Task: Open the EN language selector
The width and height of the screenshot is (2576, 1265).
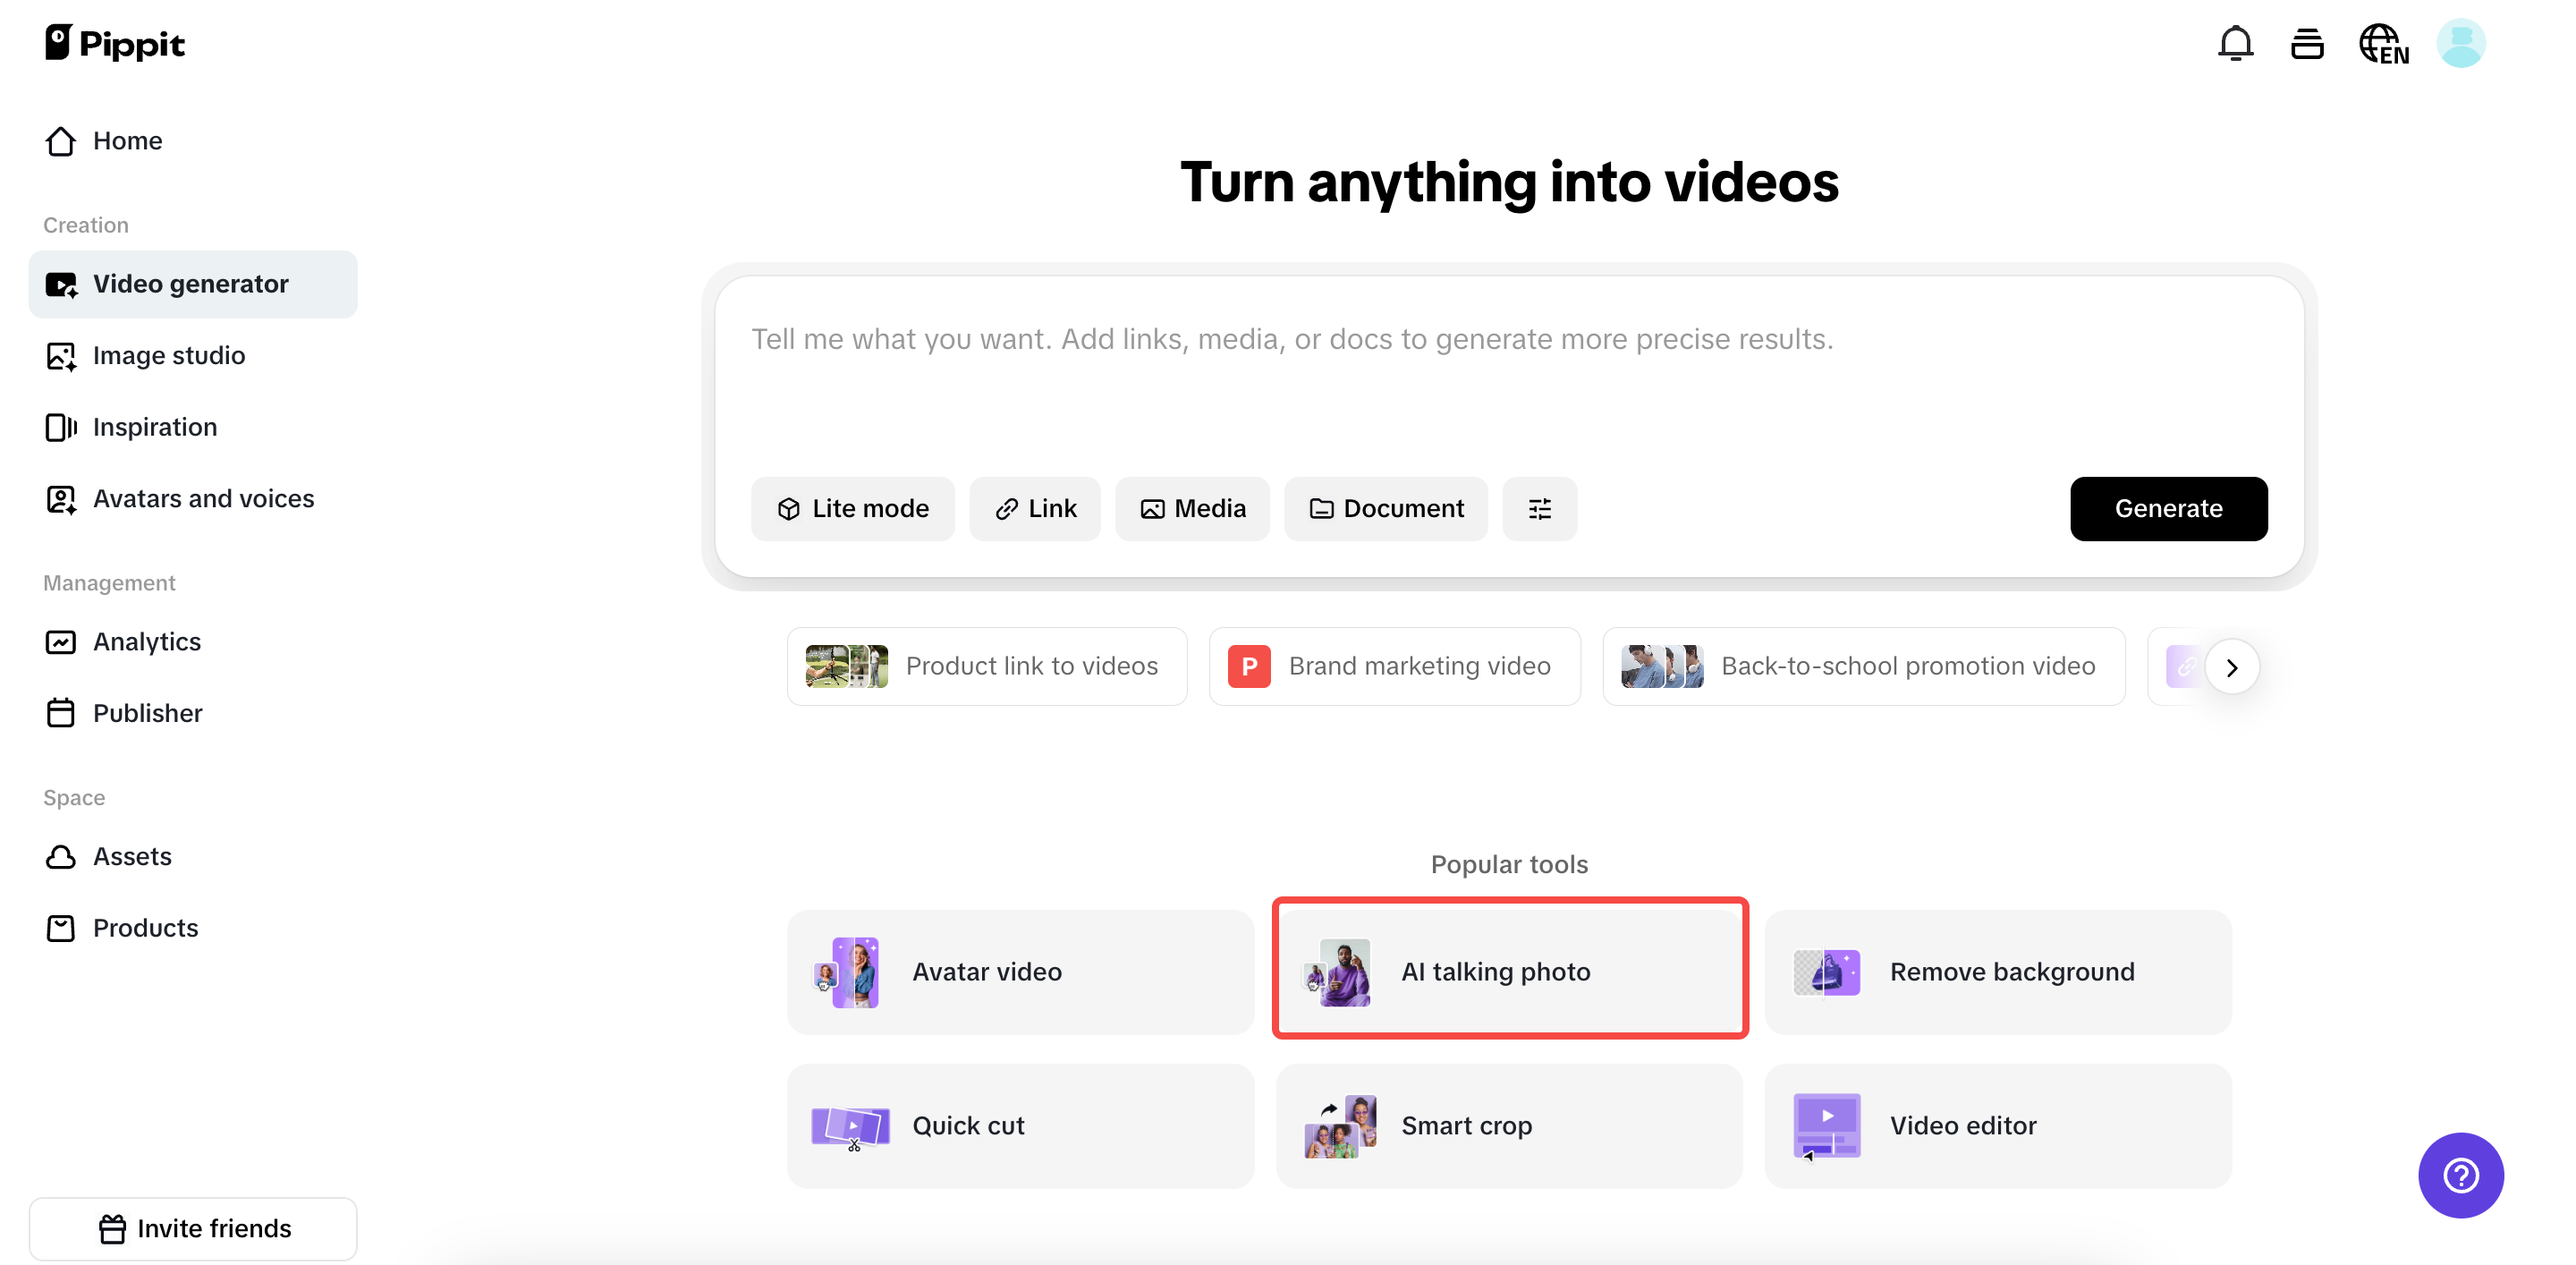Action: pos(2384,43)
